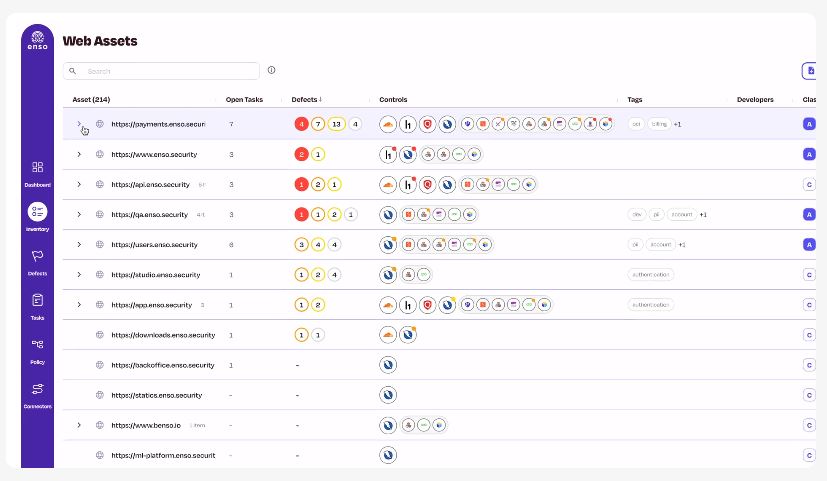Sort by the Defects column header
The image size is (827, 481).
pyautogui.click(x=306, y=99)
